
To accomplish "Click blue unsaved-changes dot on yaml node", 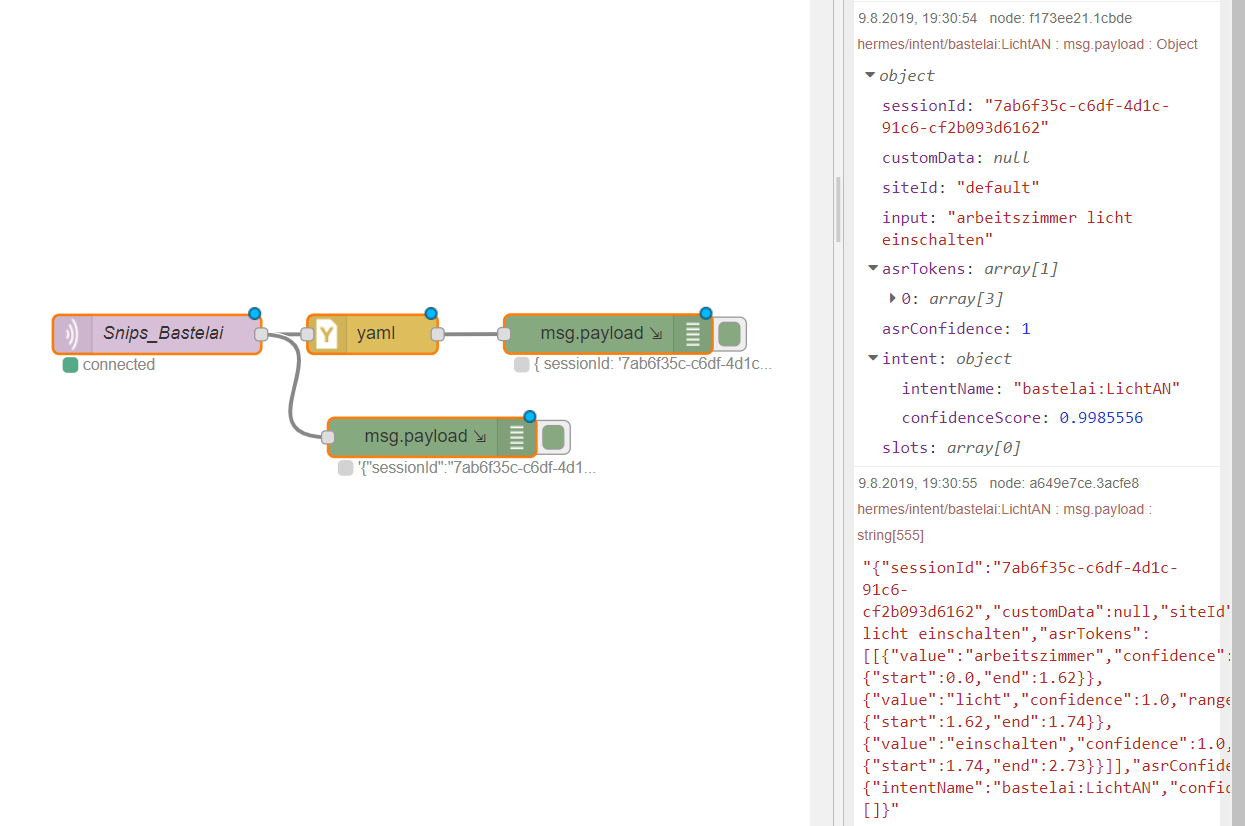I will pyautogui.click(x=431, y=313).
